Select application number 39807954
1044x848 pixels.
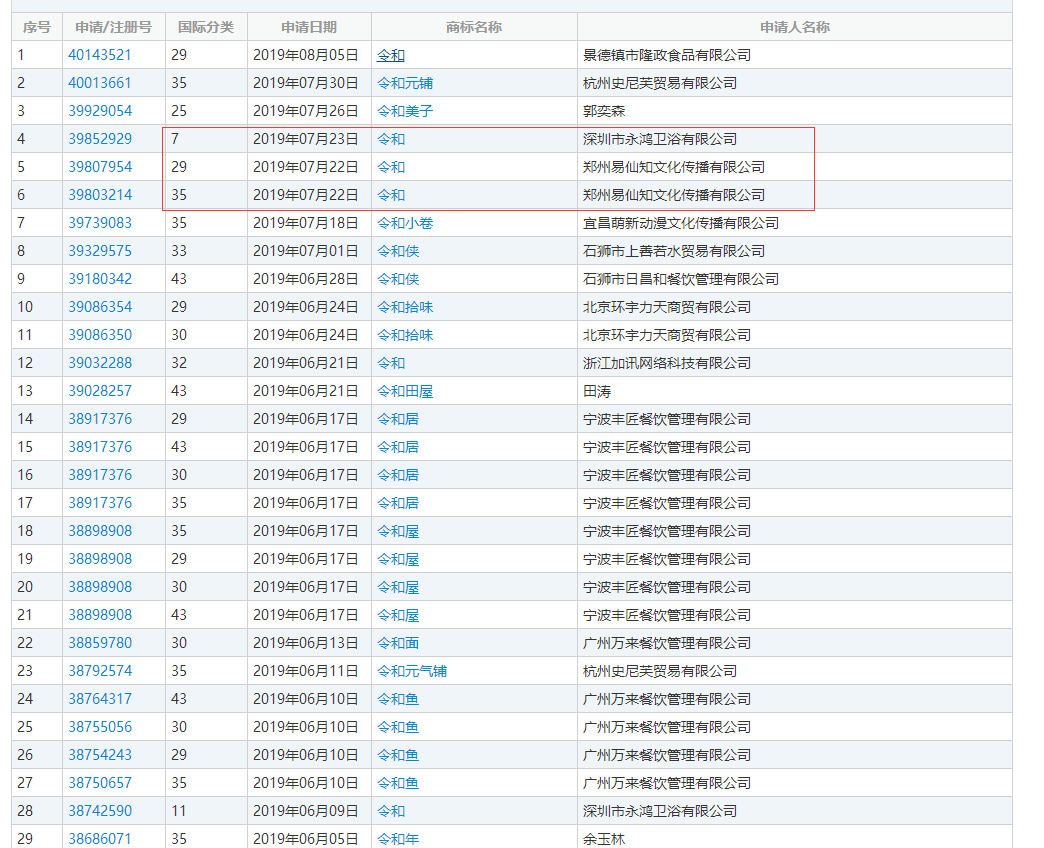100,167
